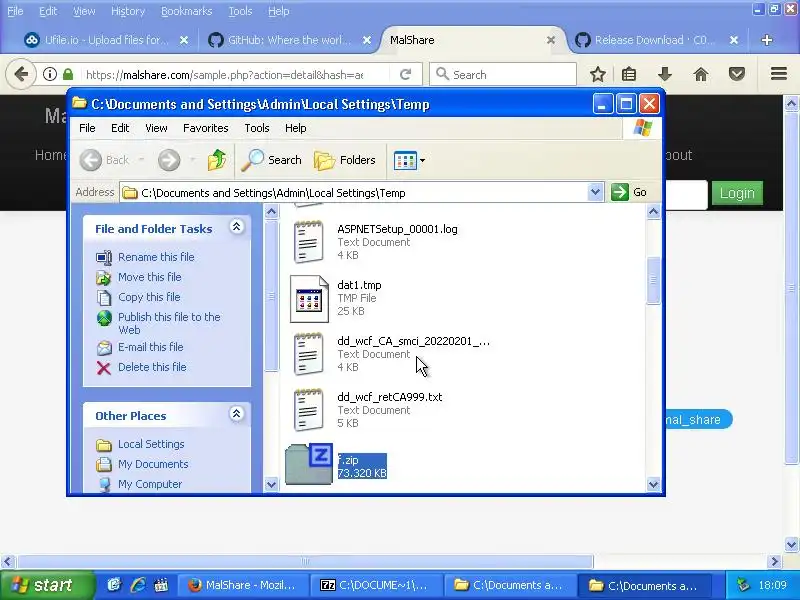Switch to 7-Zip C:\DOCUME~1 taskbar window
Screen dimensions: 800x600
pos(376,585)
